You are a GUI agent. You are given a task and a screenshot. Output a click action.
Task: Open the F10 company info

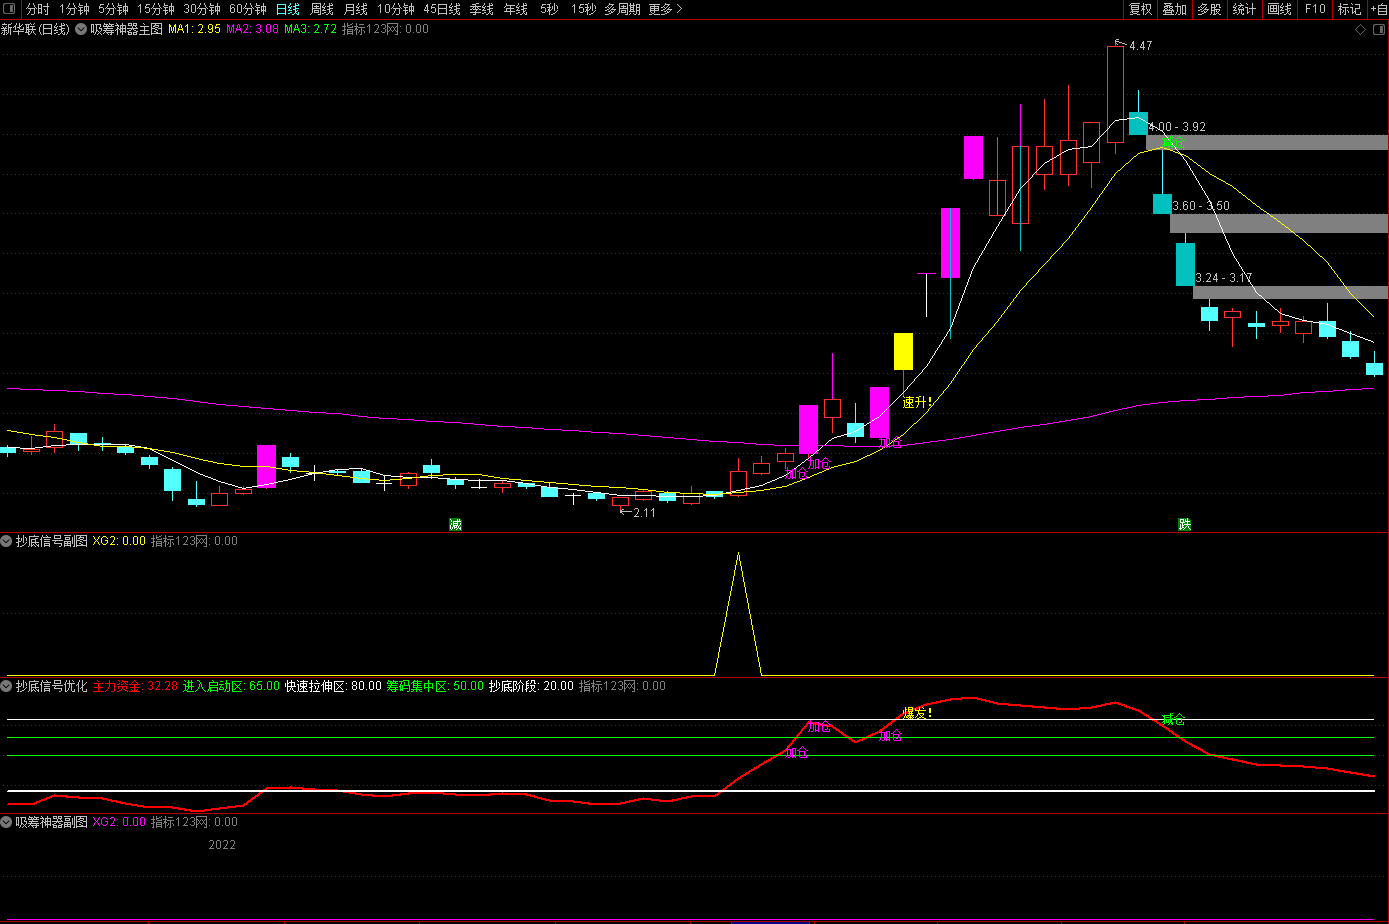point(1314,9)
